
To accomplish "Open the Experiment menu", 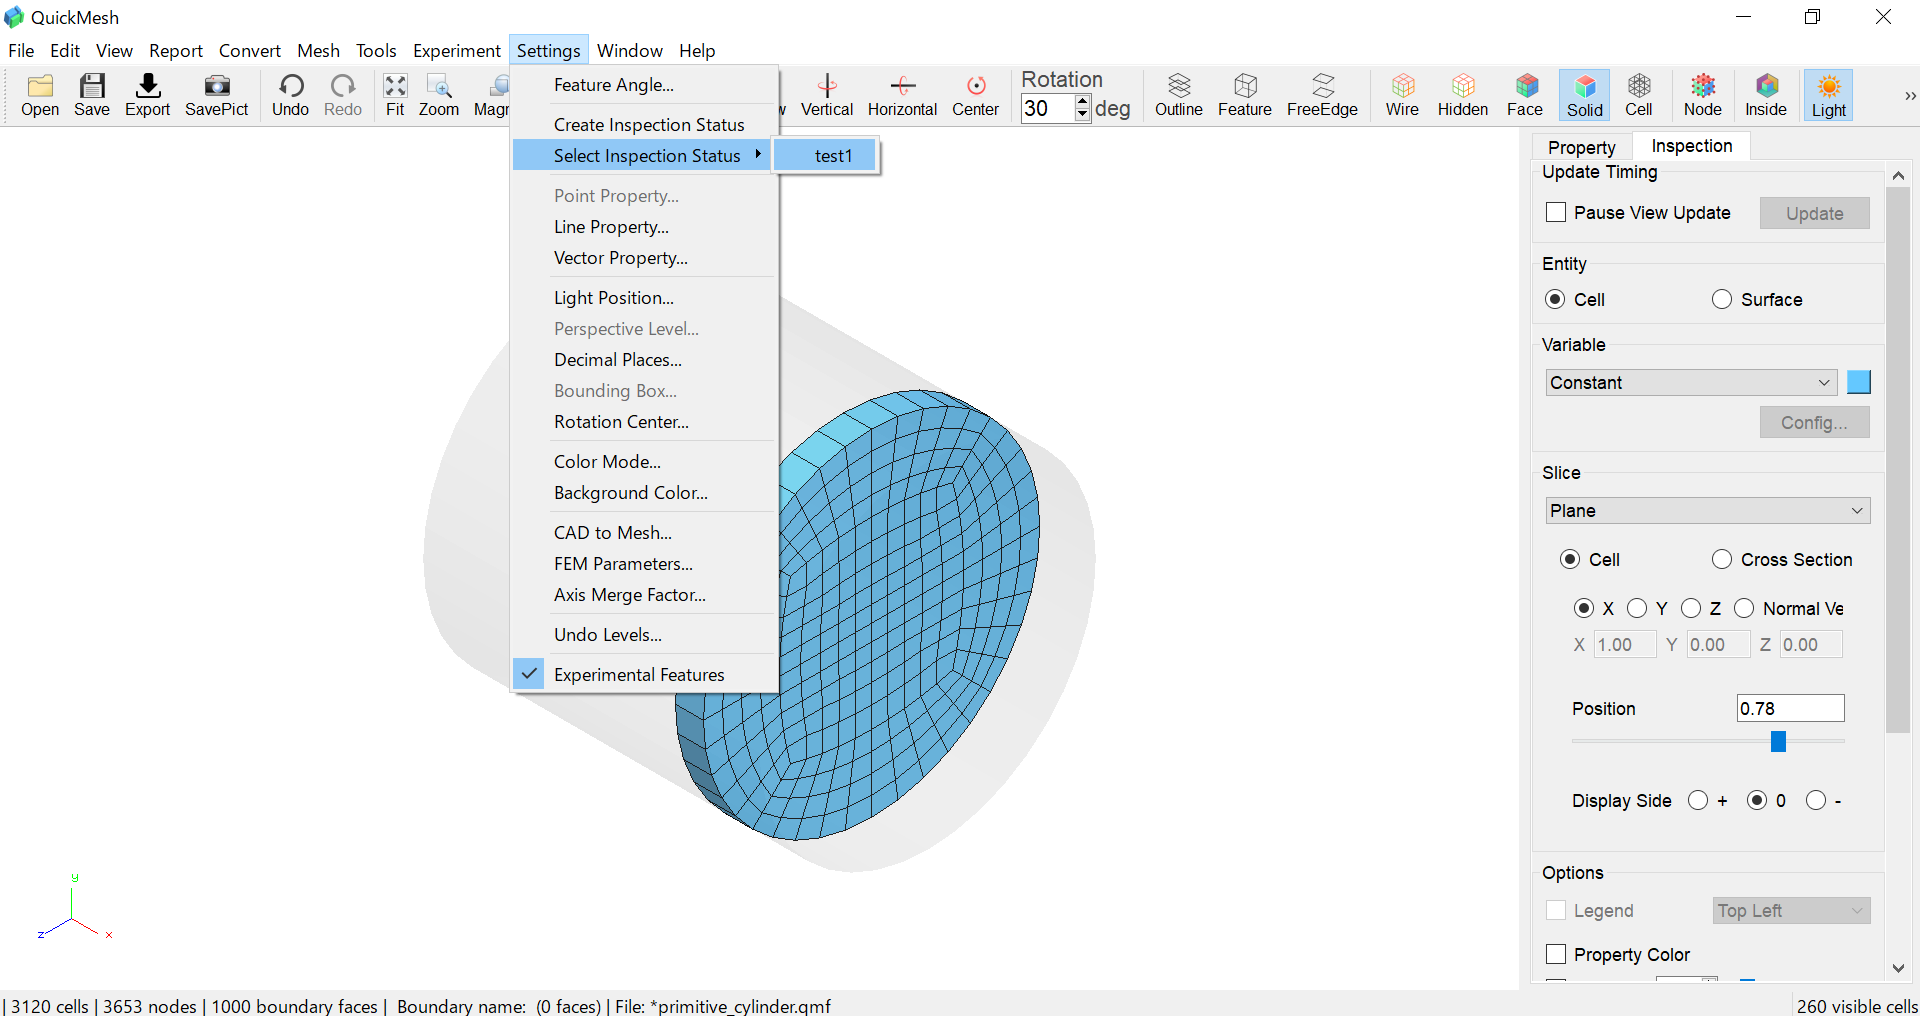I will 457,50.
